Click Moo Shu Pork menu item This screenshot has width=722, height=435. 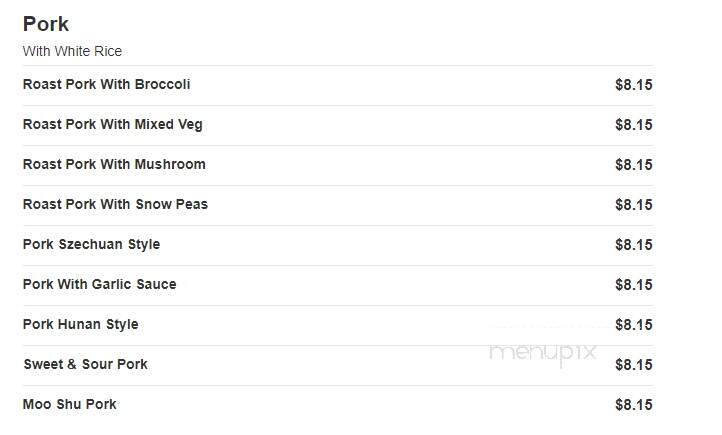click(70, 405)
